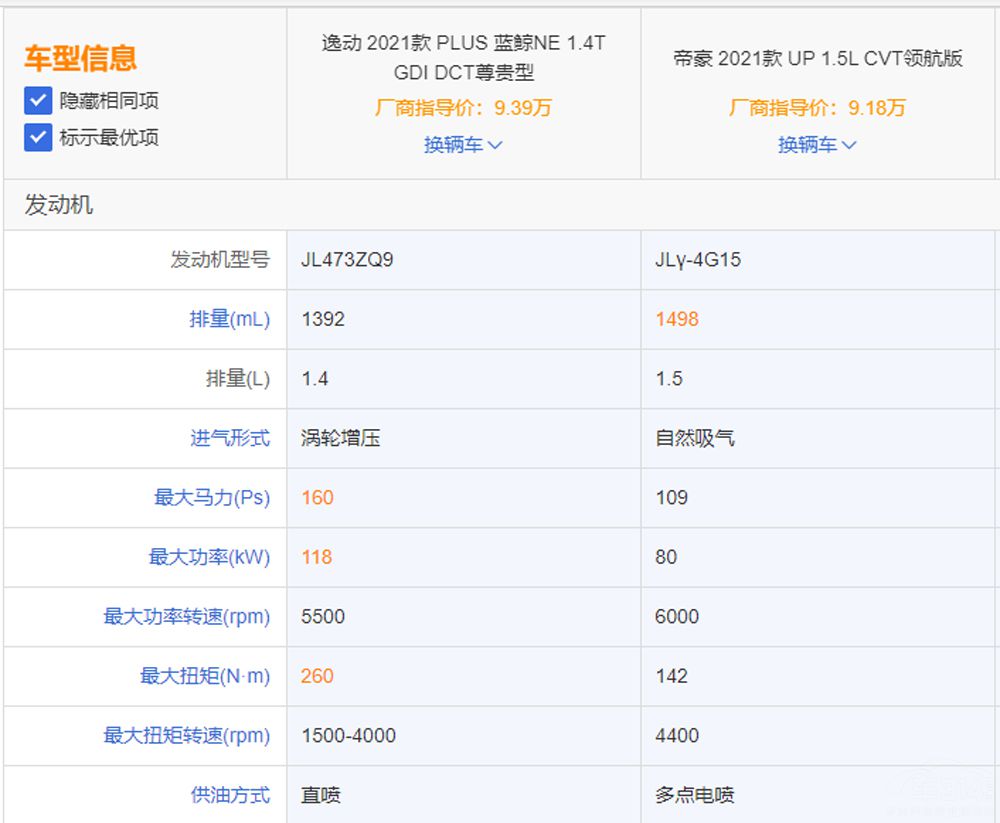1000x823 pixels.
Task: Click the 最大扭矩转速(rpm) link
Action: [x=187, y=735]
